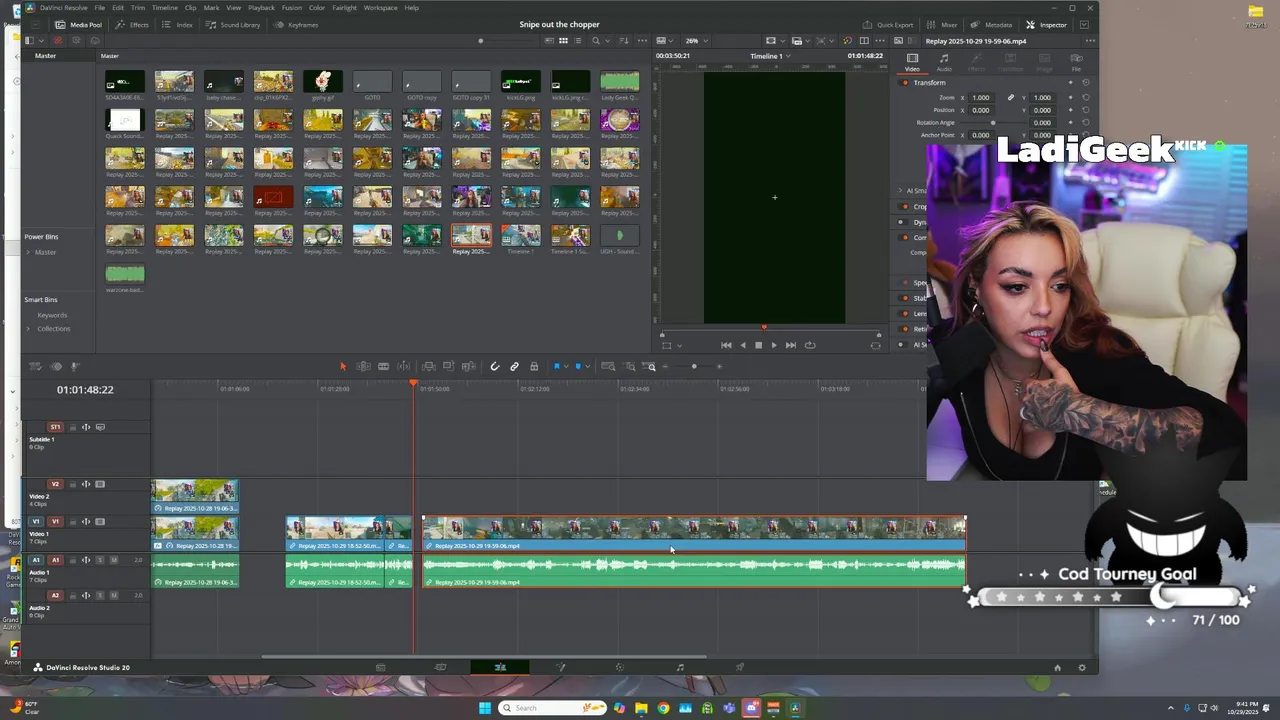This screenshot has height=720, width=1280.
Task: Reset the Transform section
Action: pos(1086,83)
